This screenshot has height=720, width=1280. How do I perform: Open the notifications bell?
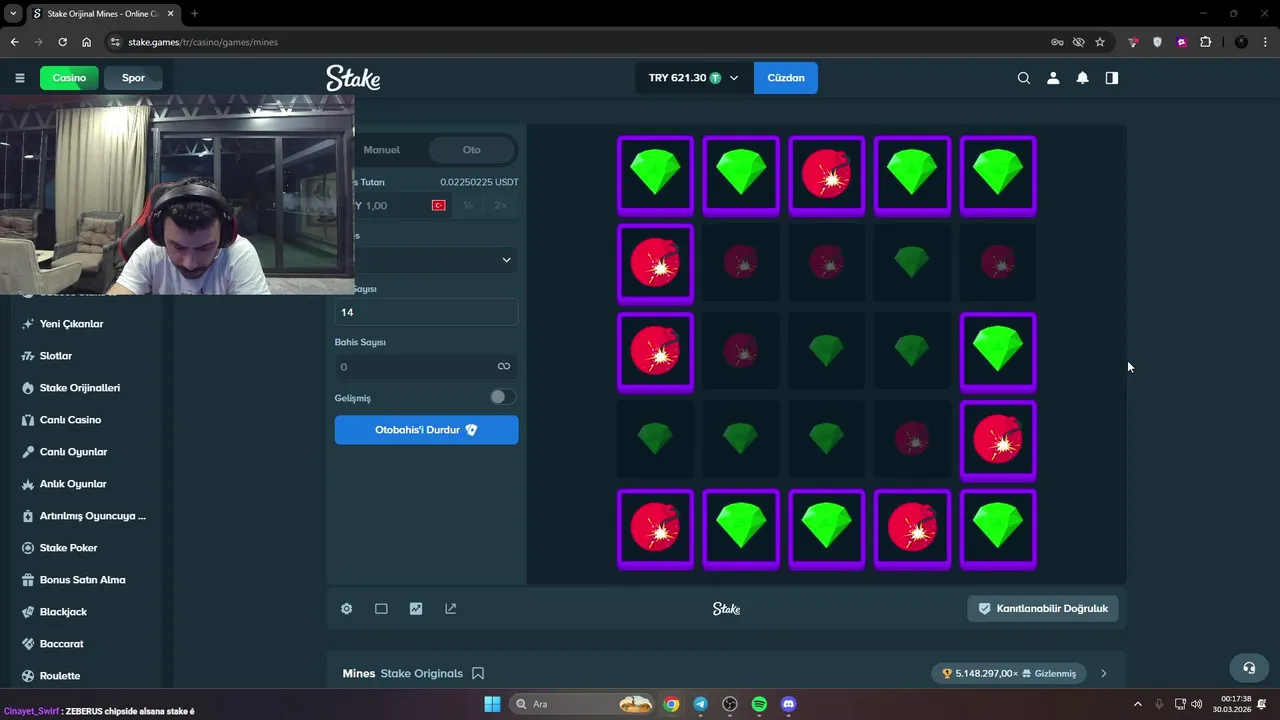[1082, 78]
